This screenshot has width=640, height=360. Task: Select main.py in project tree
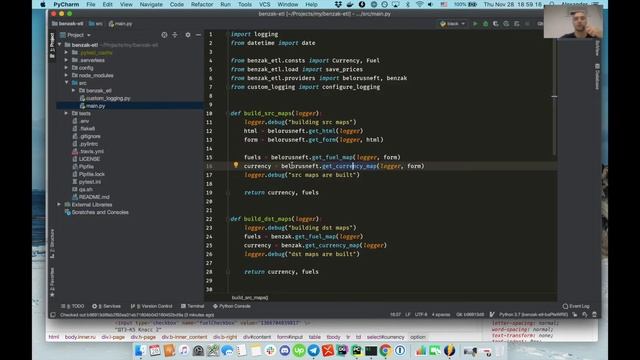tap(92, 106)
